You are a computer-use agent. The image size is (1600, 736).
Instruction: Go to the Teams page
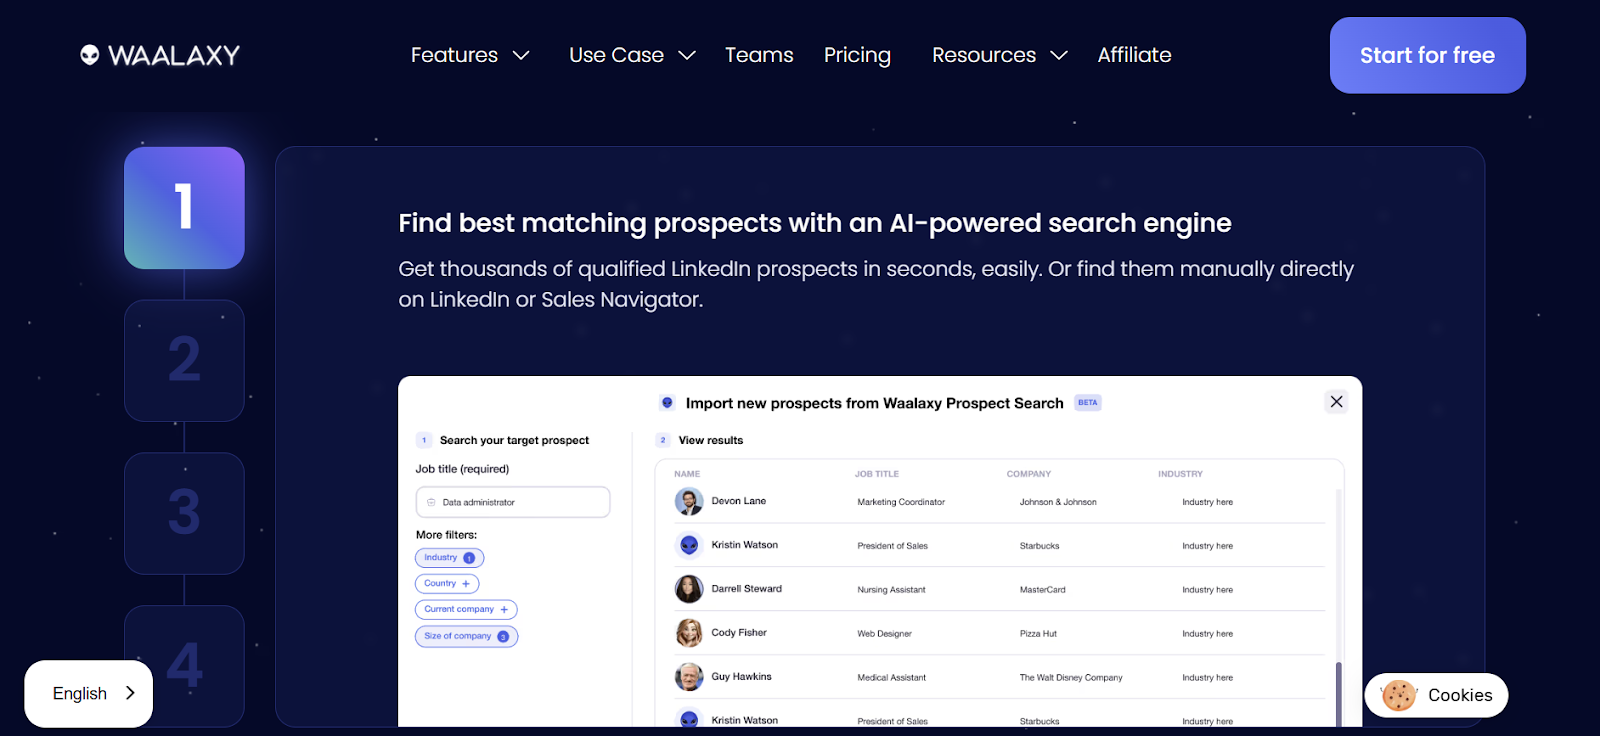[759, 55]
